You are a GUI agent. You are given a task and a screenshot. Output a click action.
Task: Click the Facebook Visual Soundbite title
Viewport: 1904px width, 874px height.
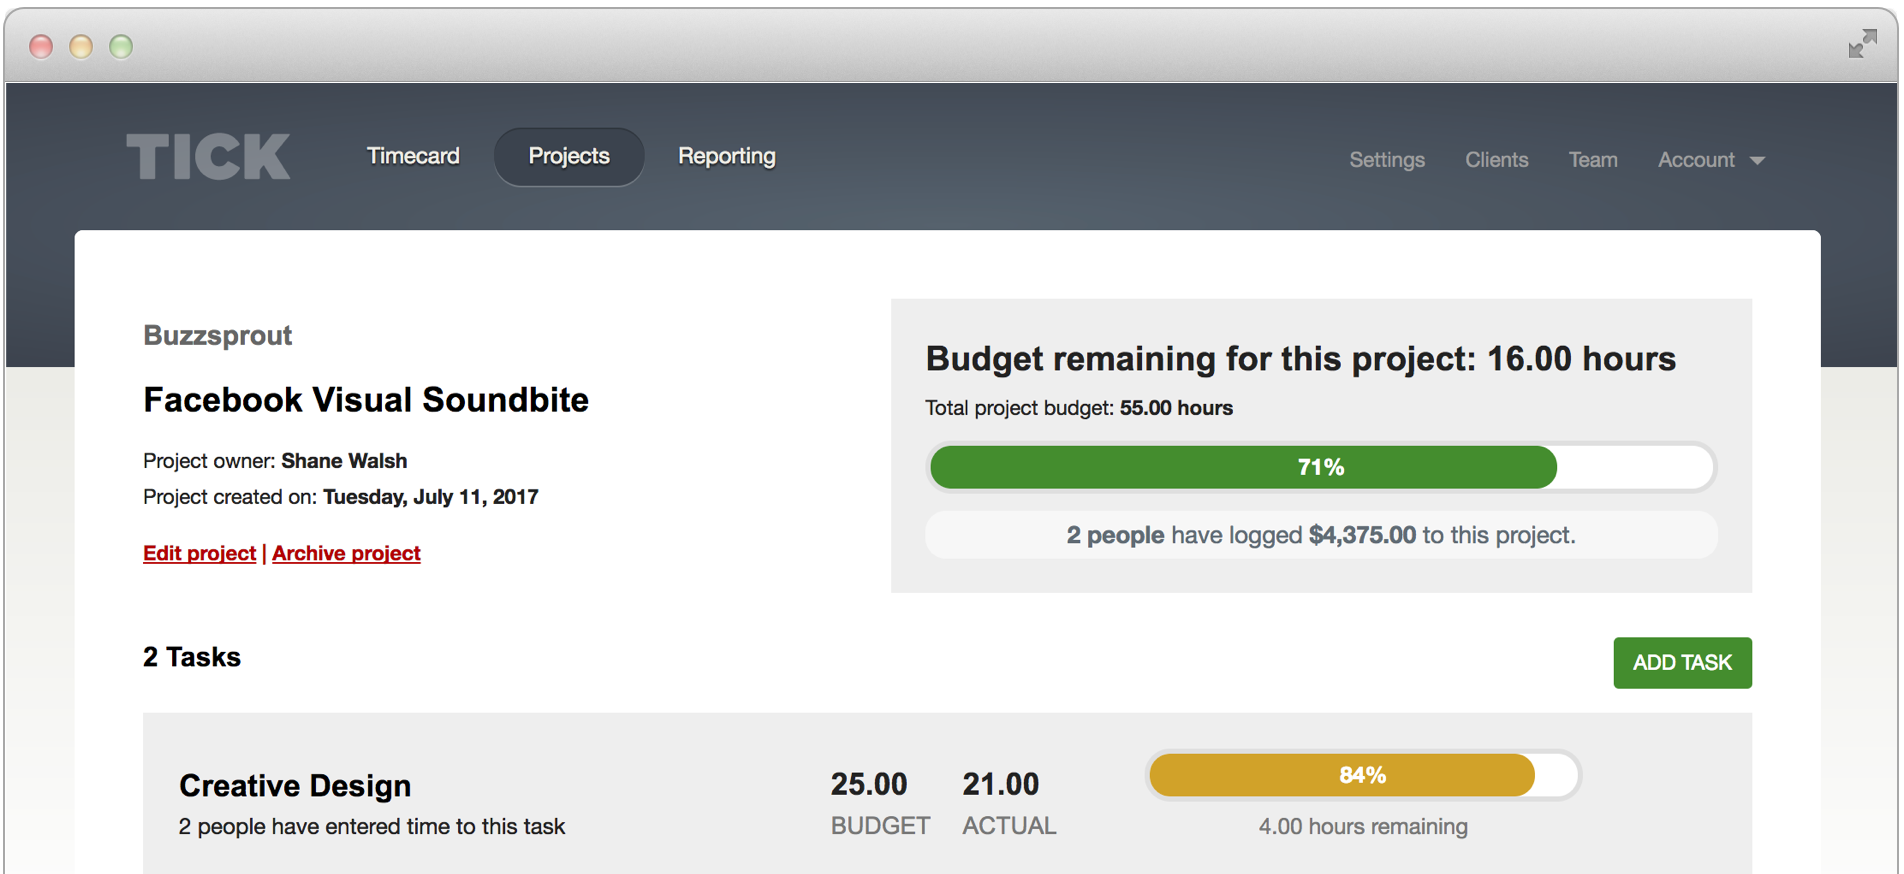coord(366,400)
